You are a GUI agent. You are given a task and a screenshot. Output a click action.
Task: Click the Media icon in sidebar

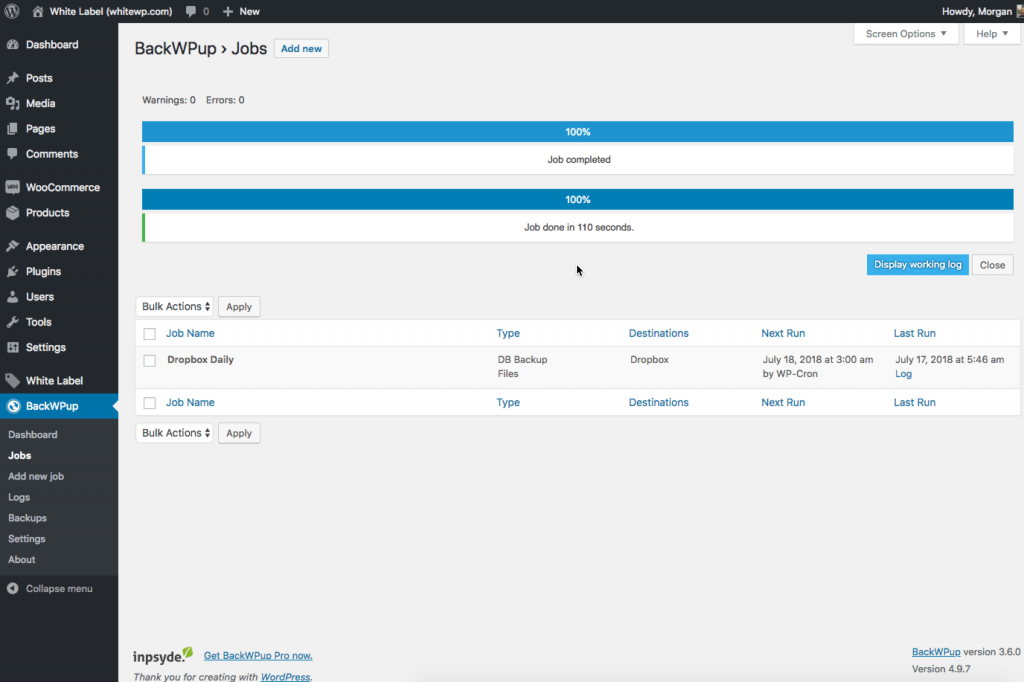12,103
